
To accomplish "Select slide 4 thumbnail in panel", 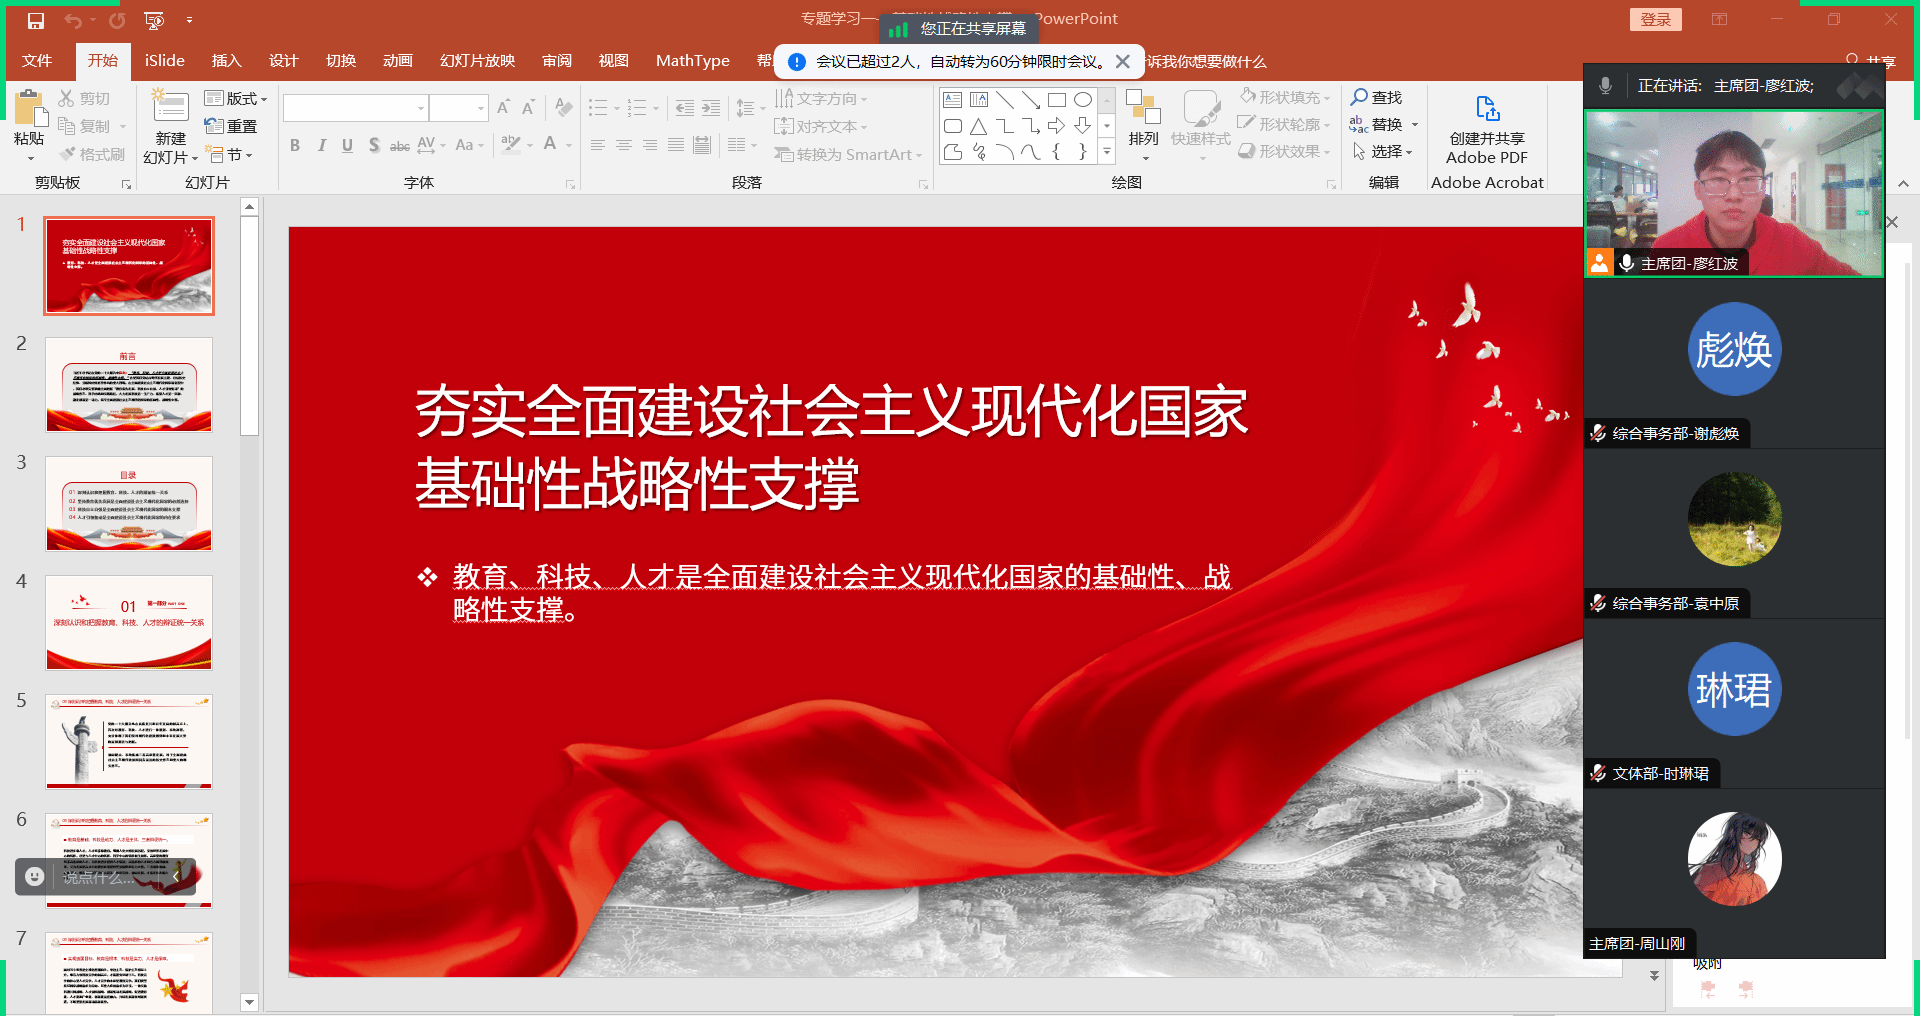I will click(x=129, y=622).
